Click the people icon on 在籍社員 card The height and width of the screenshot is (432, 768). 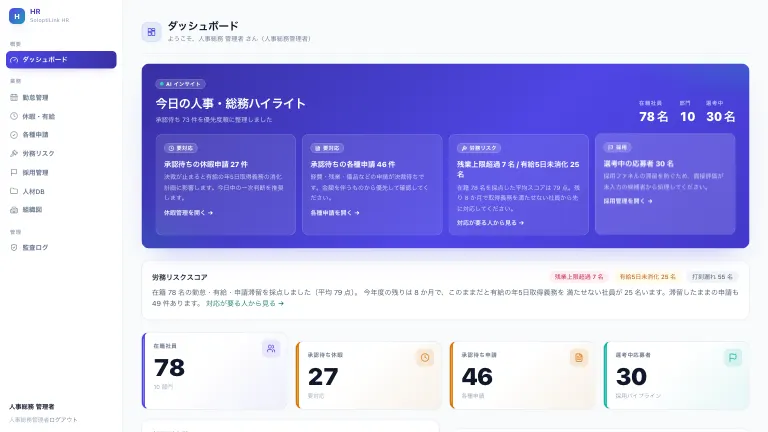(271, 349)
